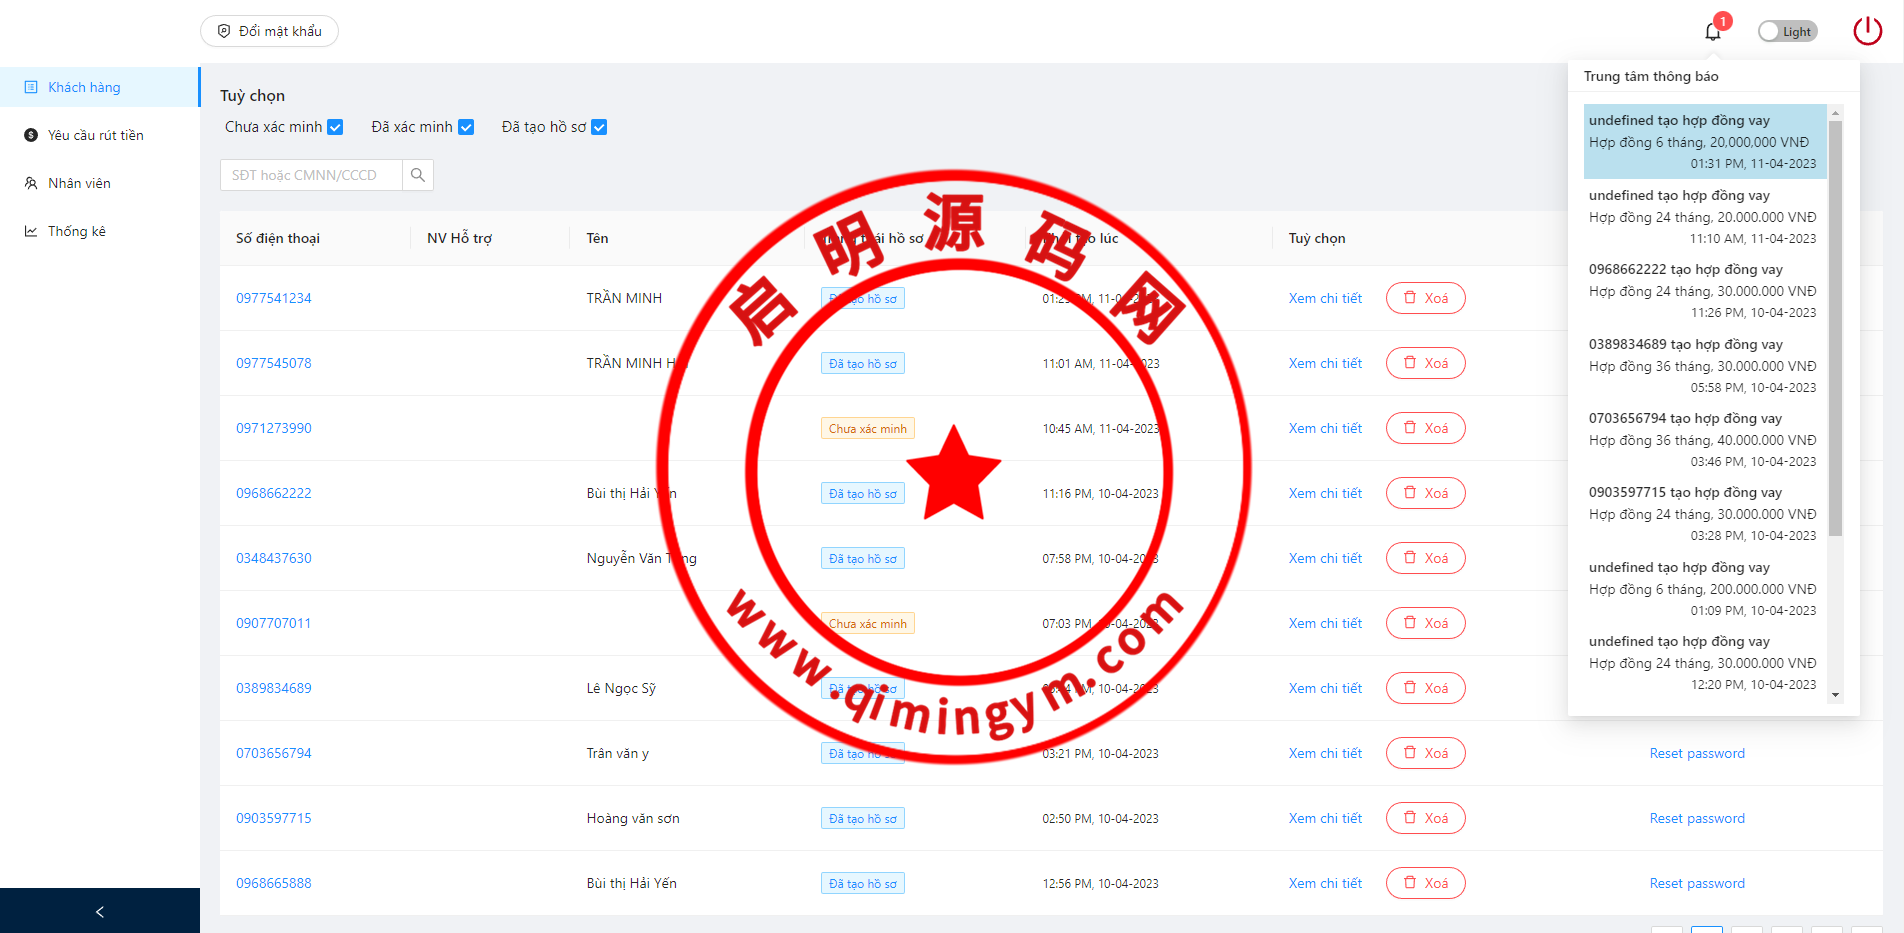This screenshot has height=933, width=1904.
Task: Collapse the sidebar with the left chevron
Action: pos(99,911)
